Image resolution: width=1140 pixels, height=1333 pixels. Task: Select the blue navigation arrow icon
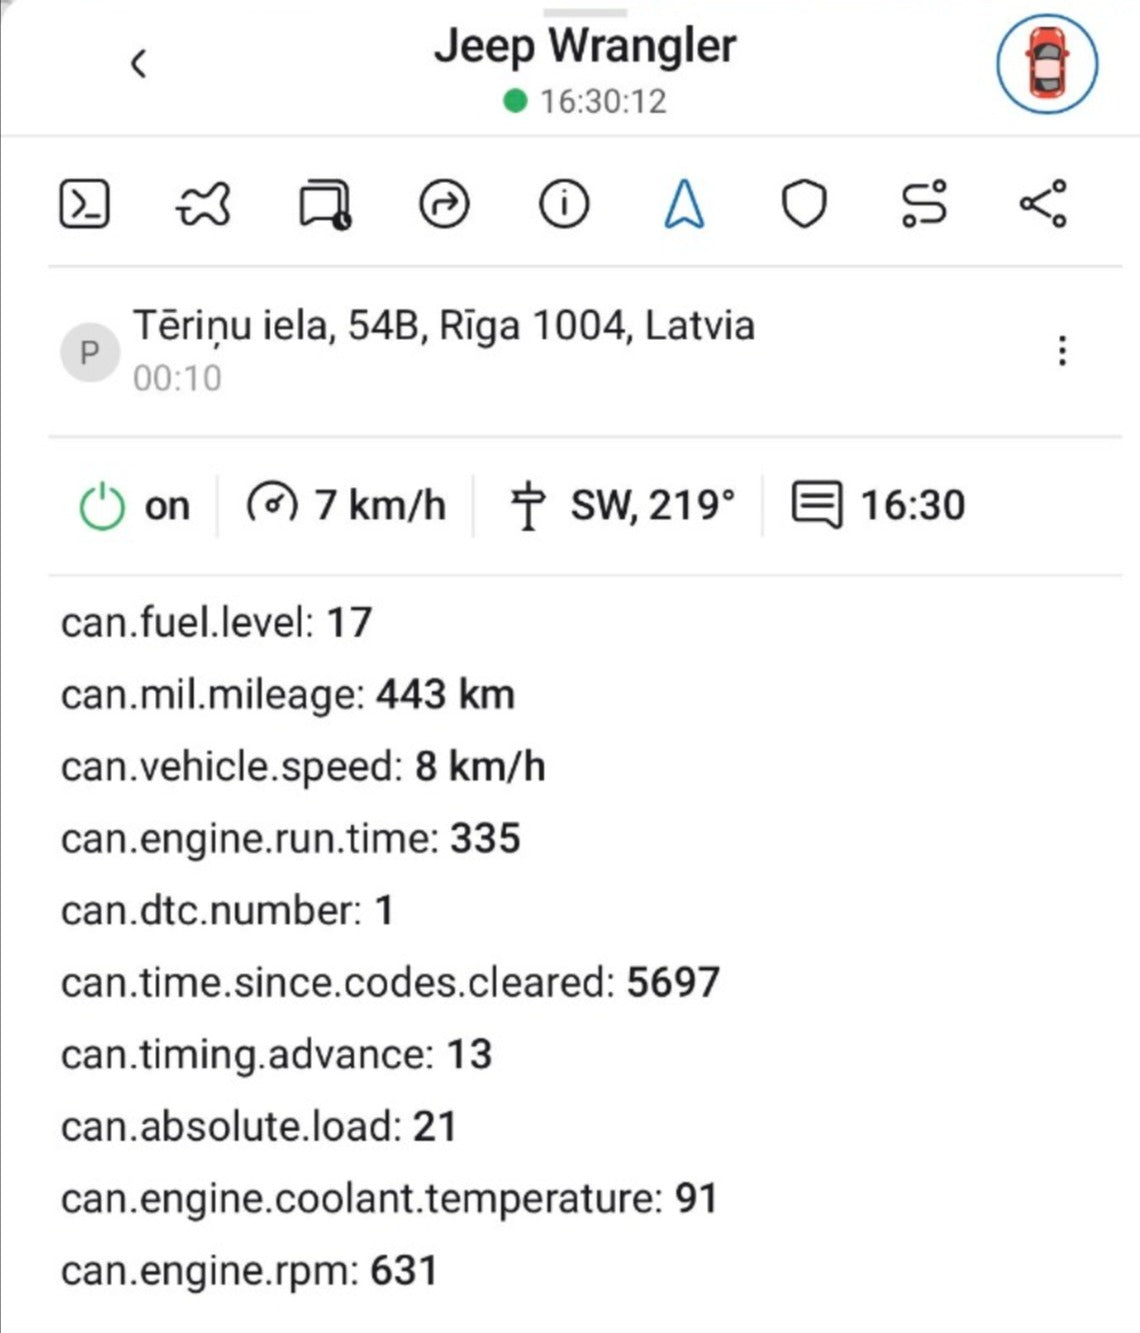pos(684,204)
